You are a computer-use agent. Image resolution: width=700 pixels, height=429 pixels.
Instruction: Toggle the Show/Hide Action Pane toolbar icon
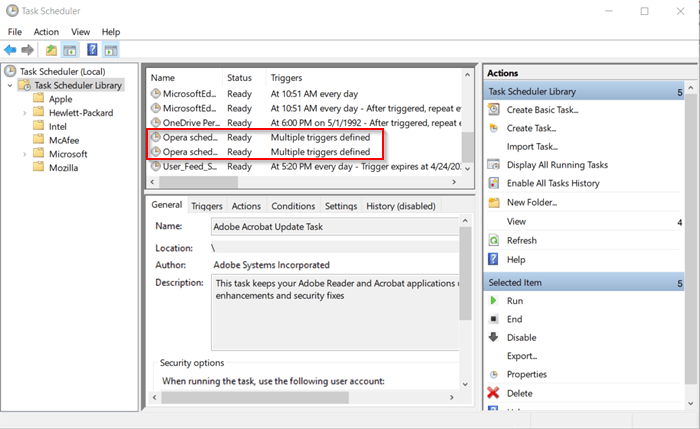[111, 50]
